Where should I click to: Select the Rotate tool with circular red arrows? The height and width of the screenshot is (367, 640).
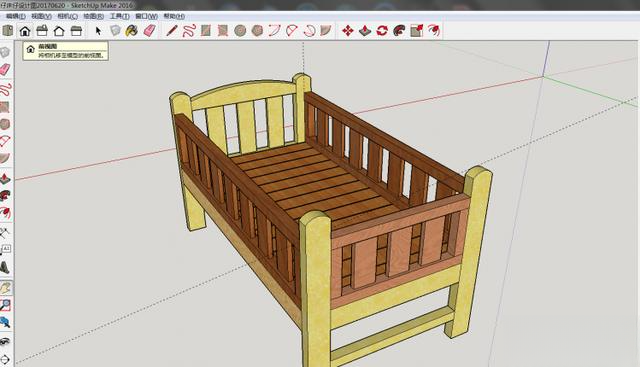(x=382, y=31)
